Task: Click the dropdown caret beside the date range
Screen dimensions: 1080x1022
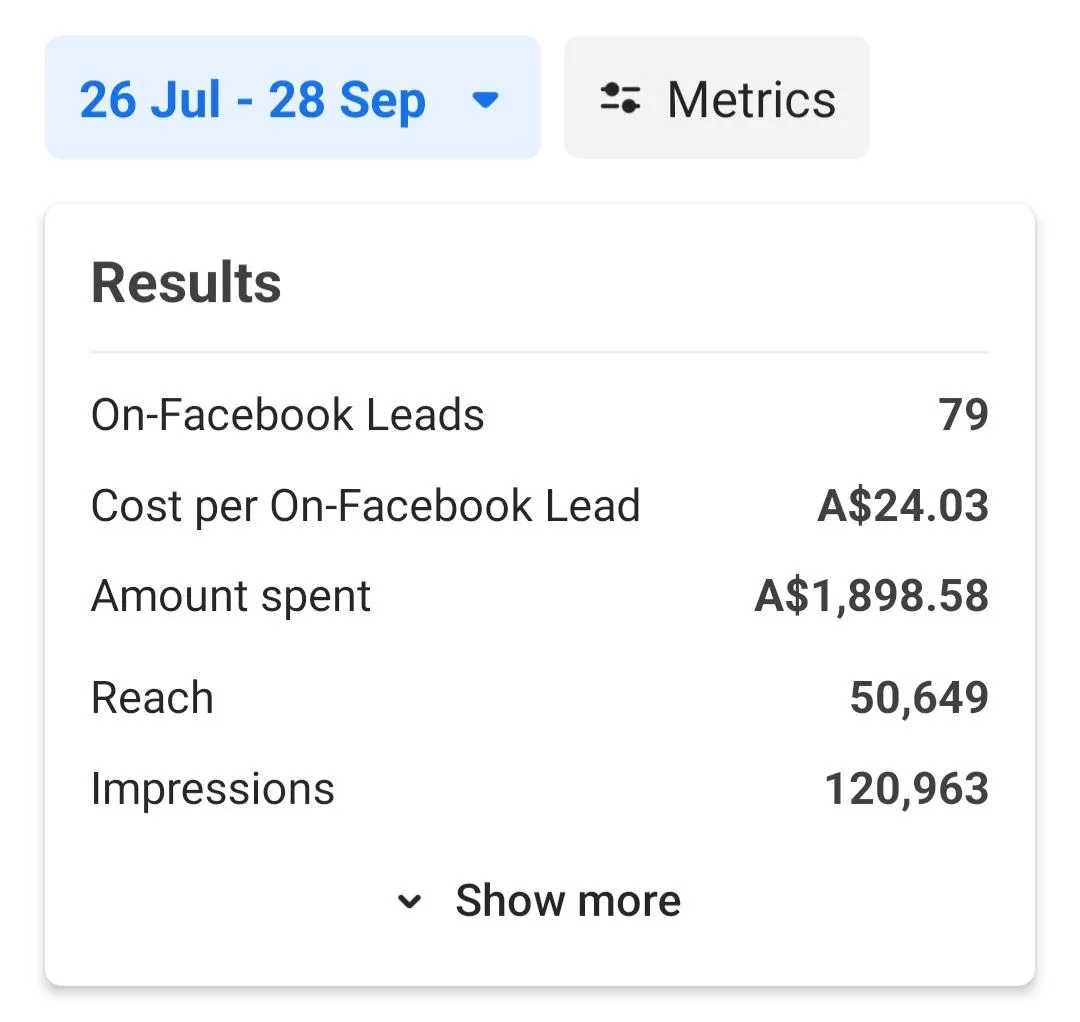Action: pos(485,99)
